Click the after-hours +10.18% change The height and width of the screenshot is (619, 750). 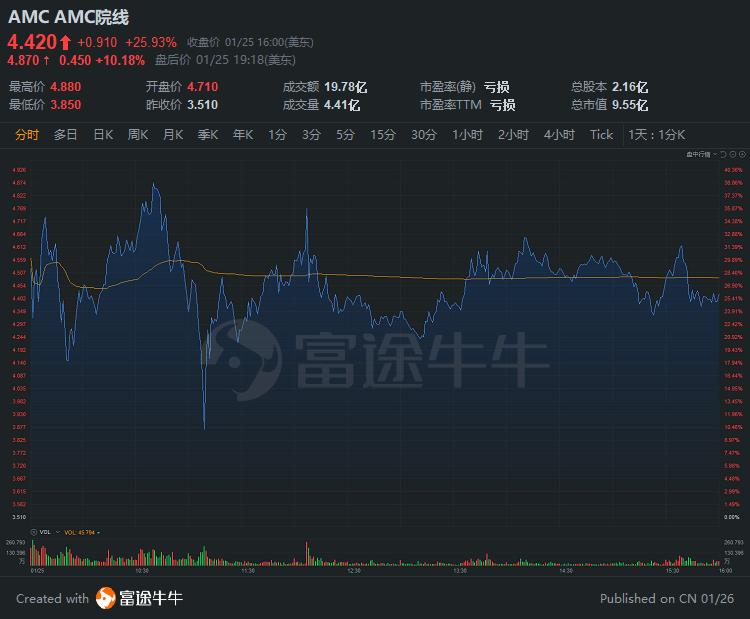click(120, 60)
